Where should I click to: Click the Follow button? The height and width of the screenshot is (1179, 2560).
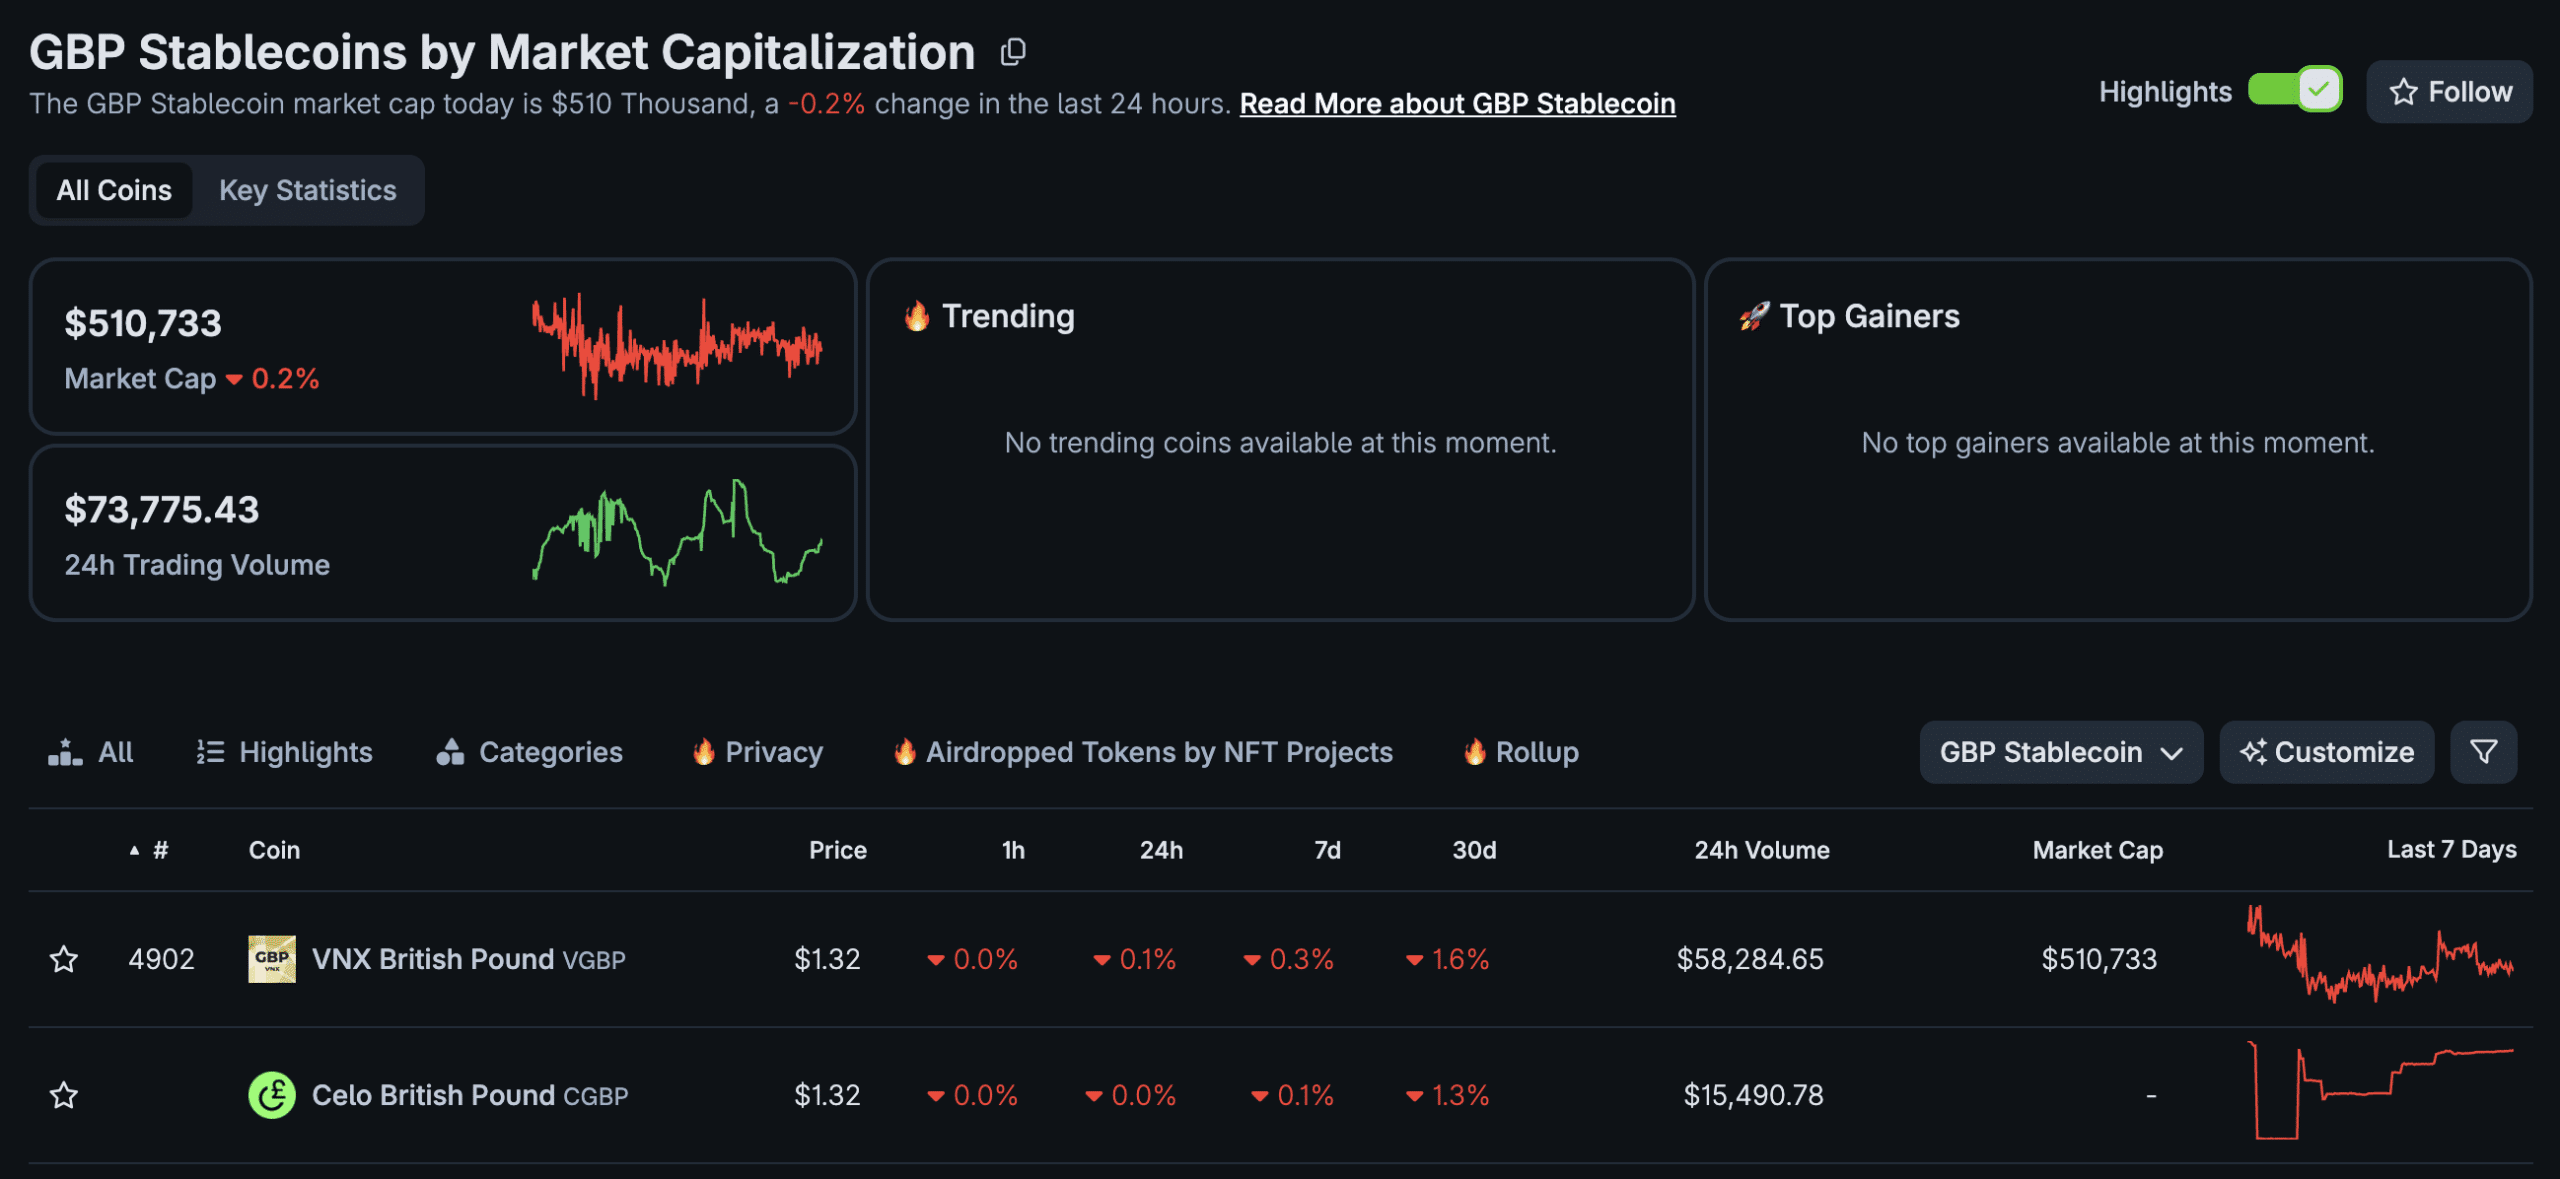click(2449, 91)
